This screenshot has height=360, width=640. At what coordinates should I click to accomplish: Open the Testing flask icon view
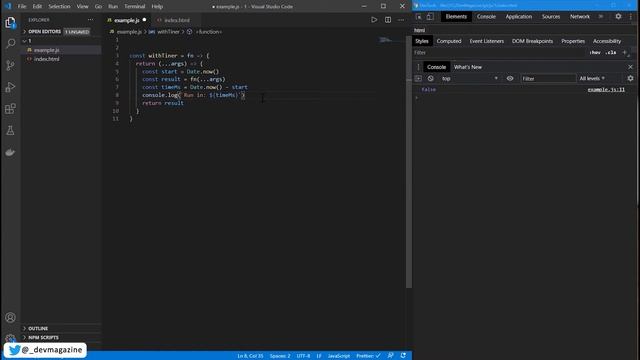pos(10,131)
